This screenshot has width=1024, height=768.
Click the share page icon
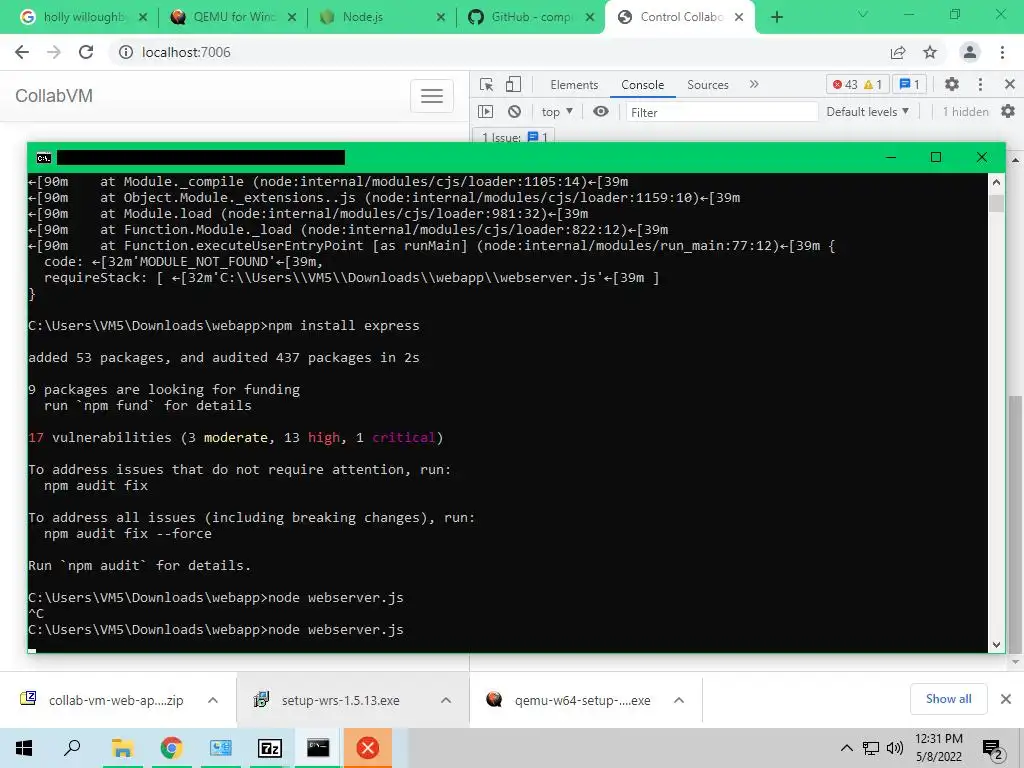[x=898, y=52]
